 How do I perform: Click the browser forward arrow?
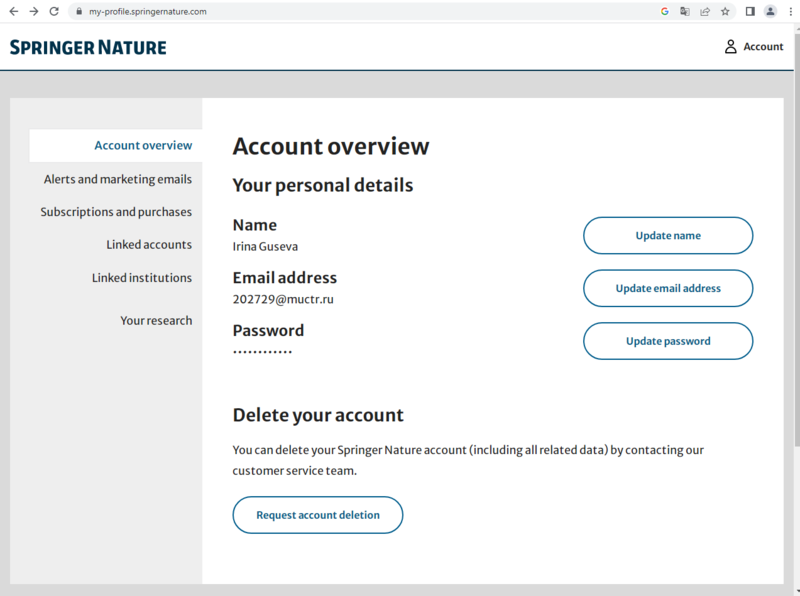click(34, 11)
